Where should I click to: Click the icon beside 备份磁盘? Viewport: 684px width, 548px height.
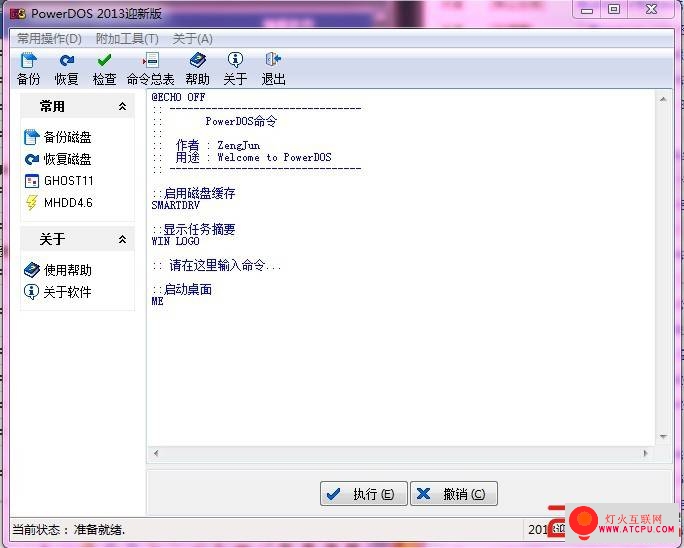tap(31, 137)
